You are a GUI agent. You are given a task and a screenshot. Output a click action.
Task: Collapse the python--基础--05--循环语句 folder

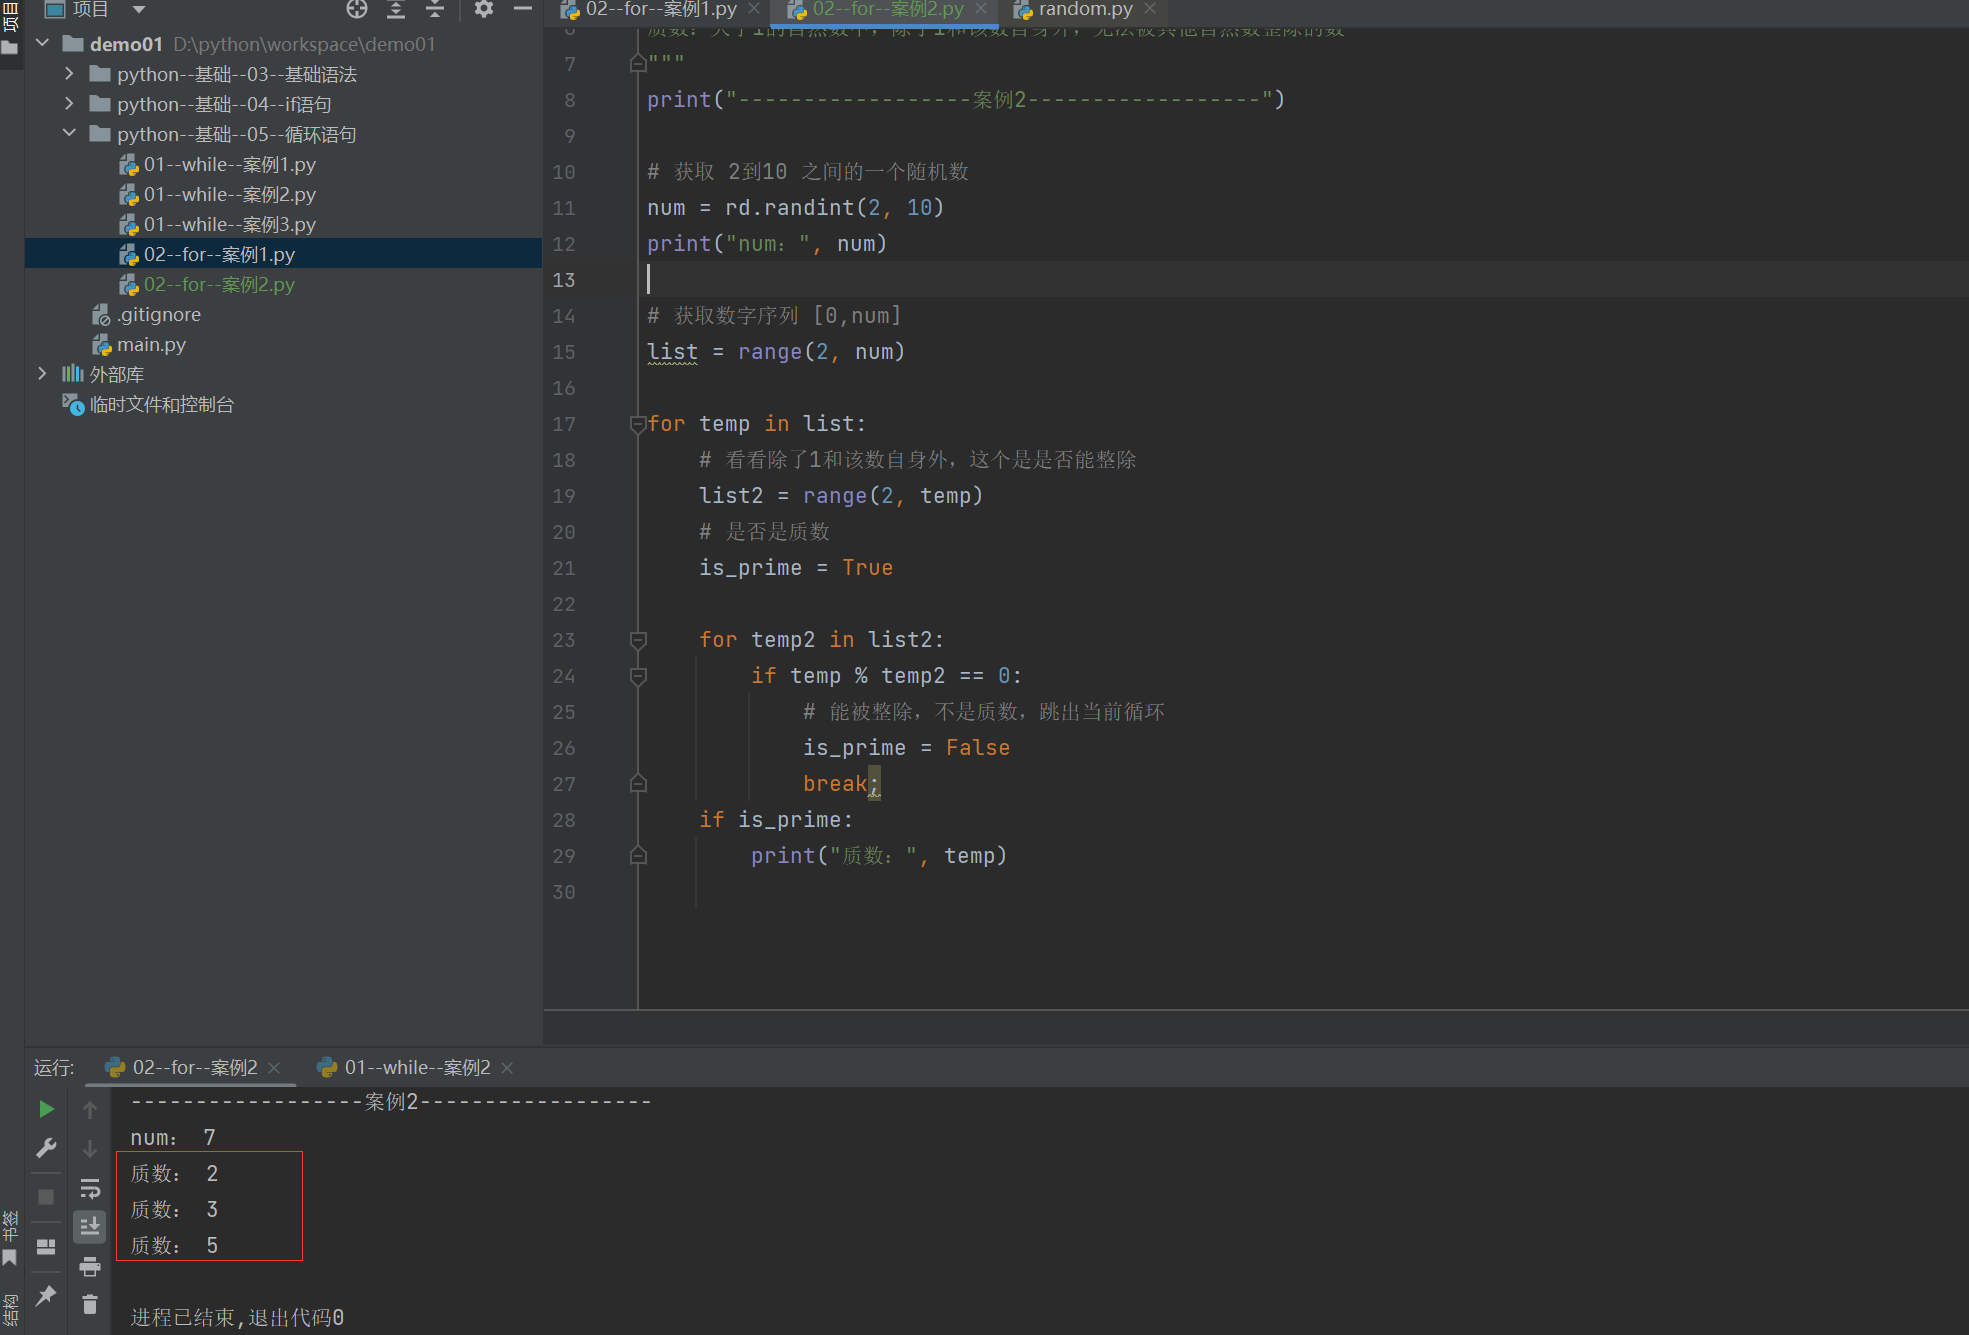[x=69, y=134]
